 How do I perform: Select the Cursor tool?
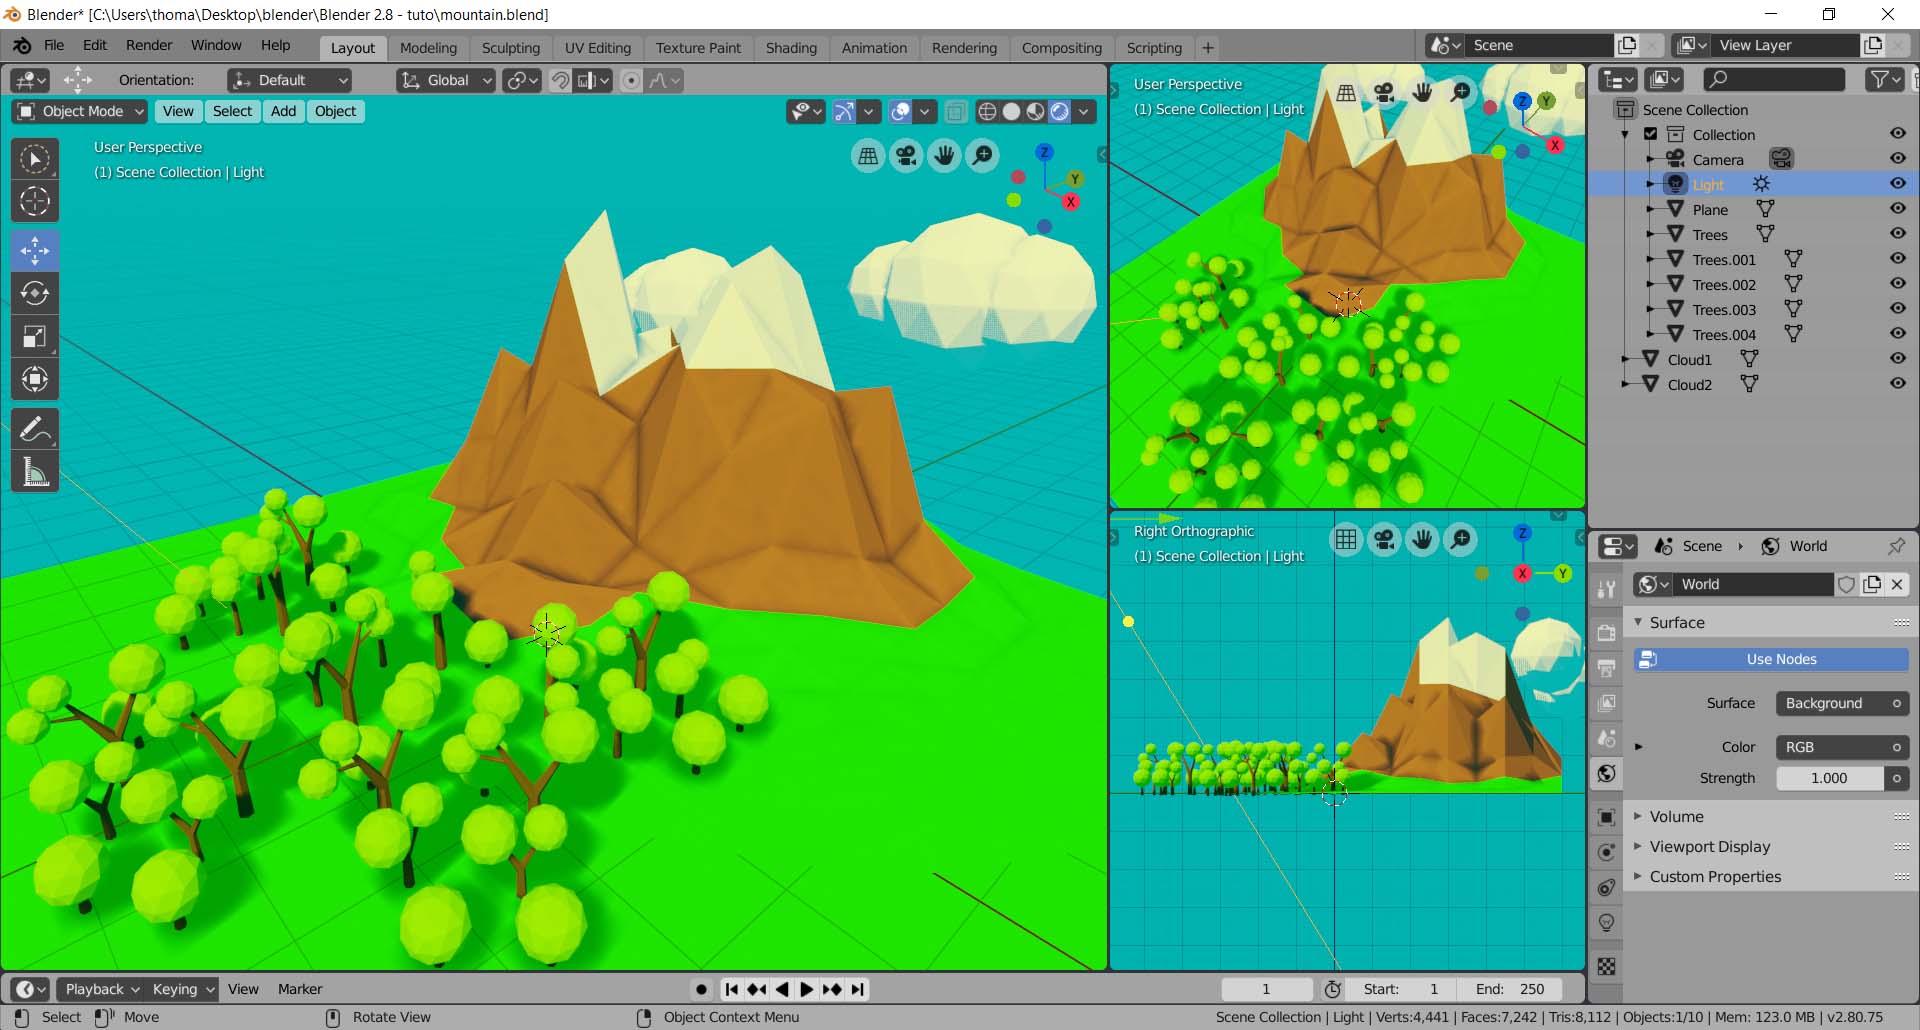35,201
